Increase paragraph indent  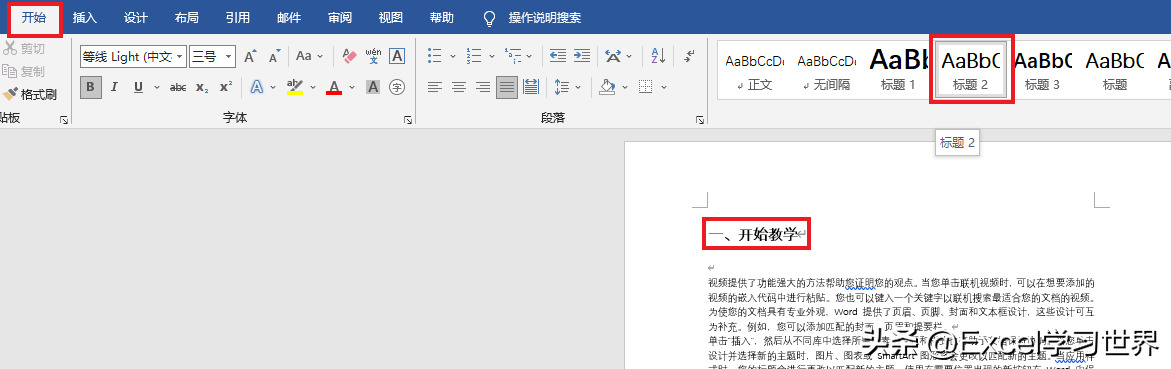pos(581,56)
